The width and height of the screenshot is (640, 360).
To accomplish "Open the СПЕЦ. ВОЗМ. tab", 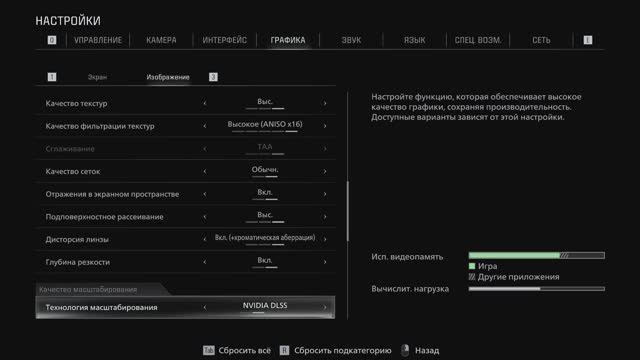I will pos(478,40).
